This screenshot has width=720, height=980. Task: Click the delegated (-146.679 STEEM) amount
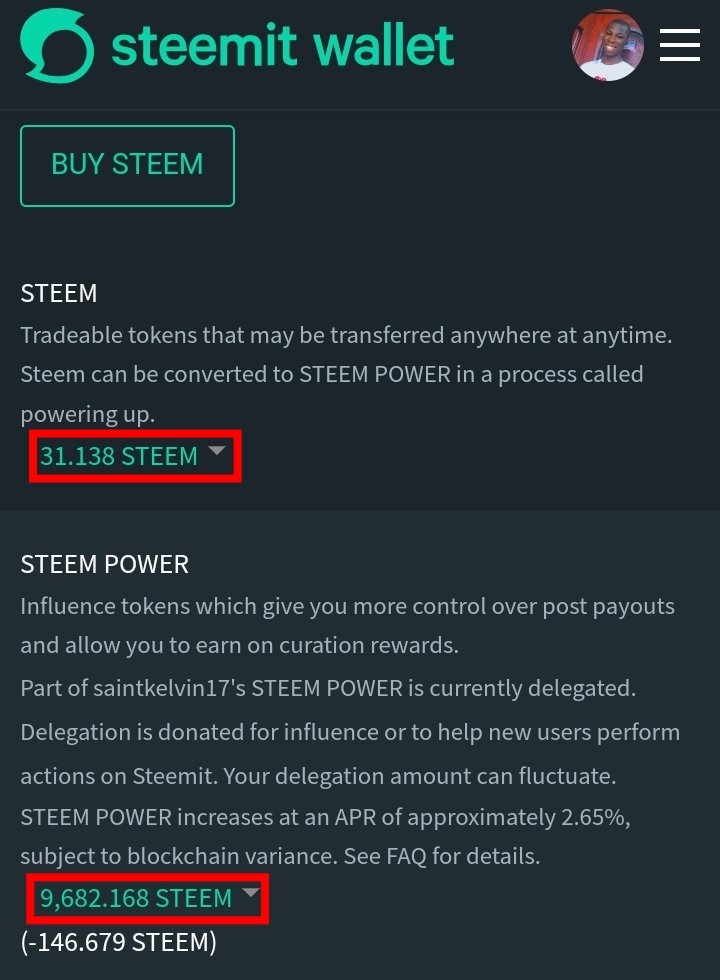tap(118, 942)
